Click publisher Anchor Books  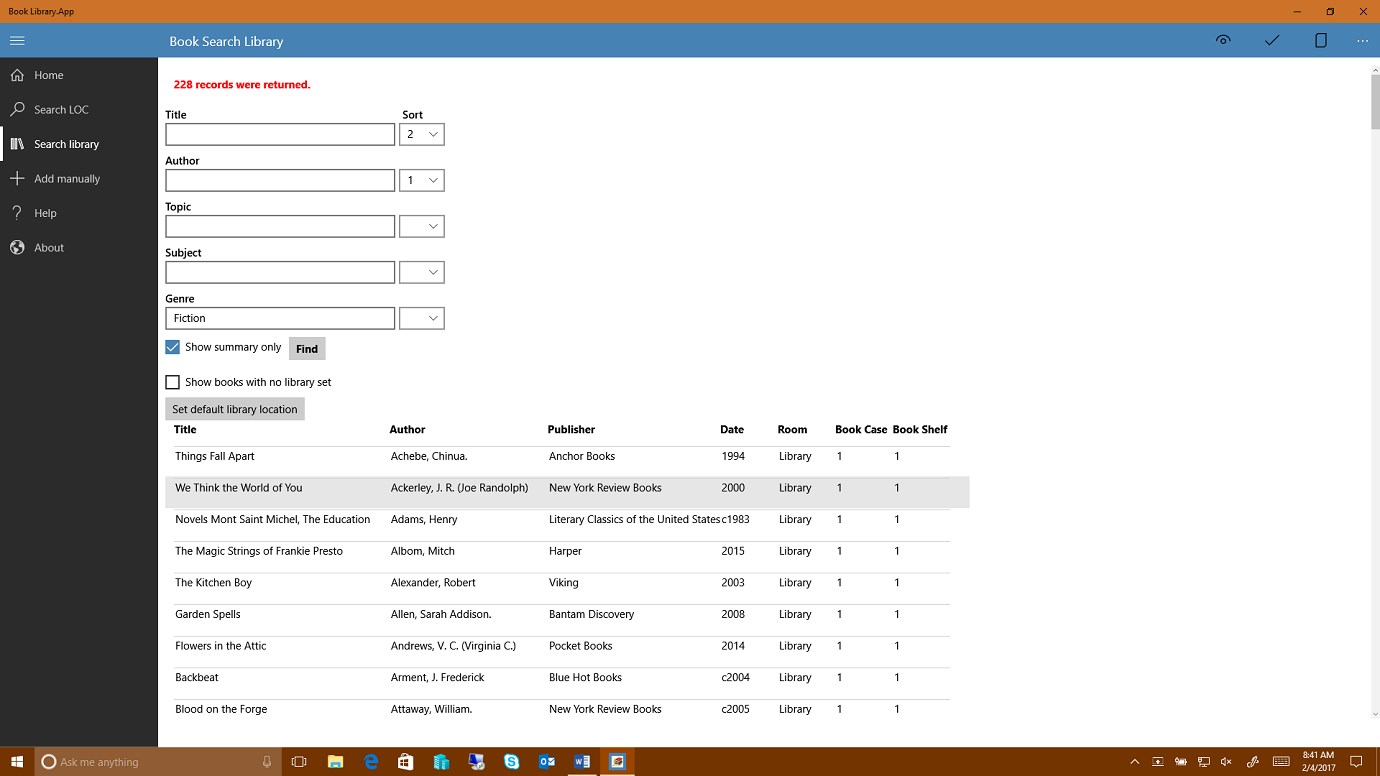pyautogui.click(x=582, y=456)
